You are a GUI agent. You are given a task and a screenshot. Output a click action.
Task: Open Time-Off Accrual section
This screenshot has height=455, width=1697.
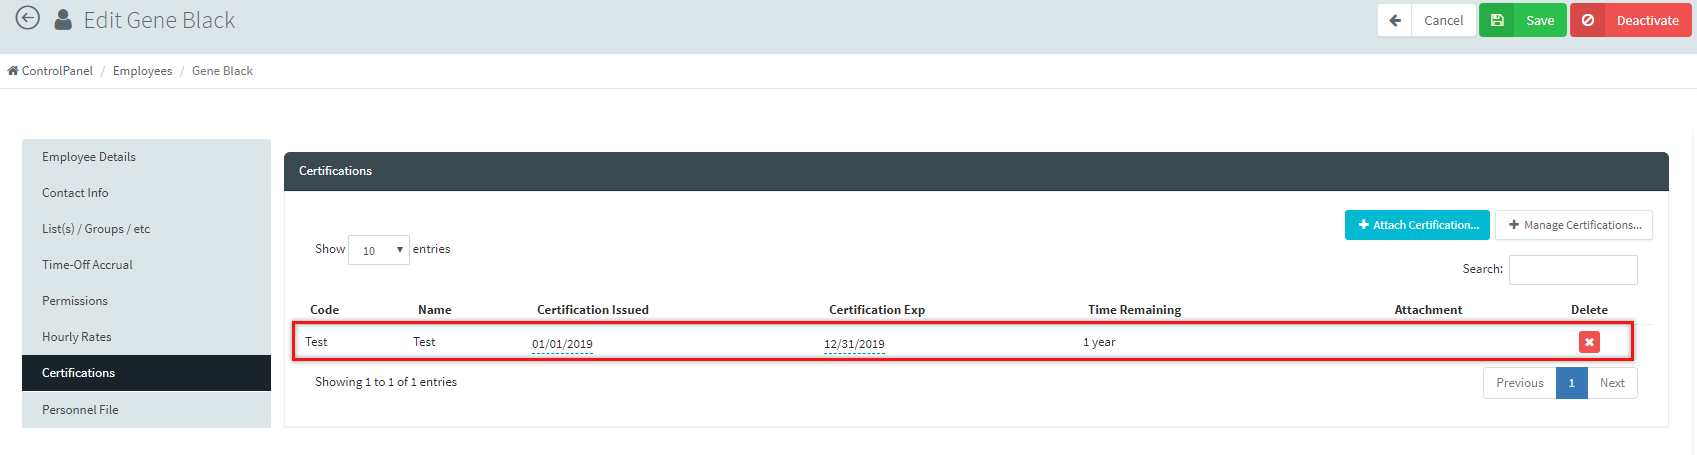pos(146,265)
